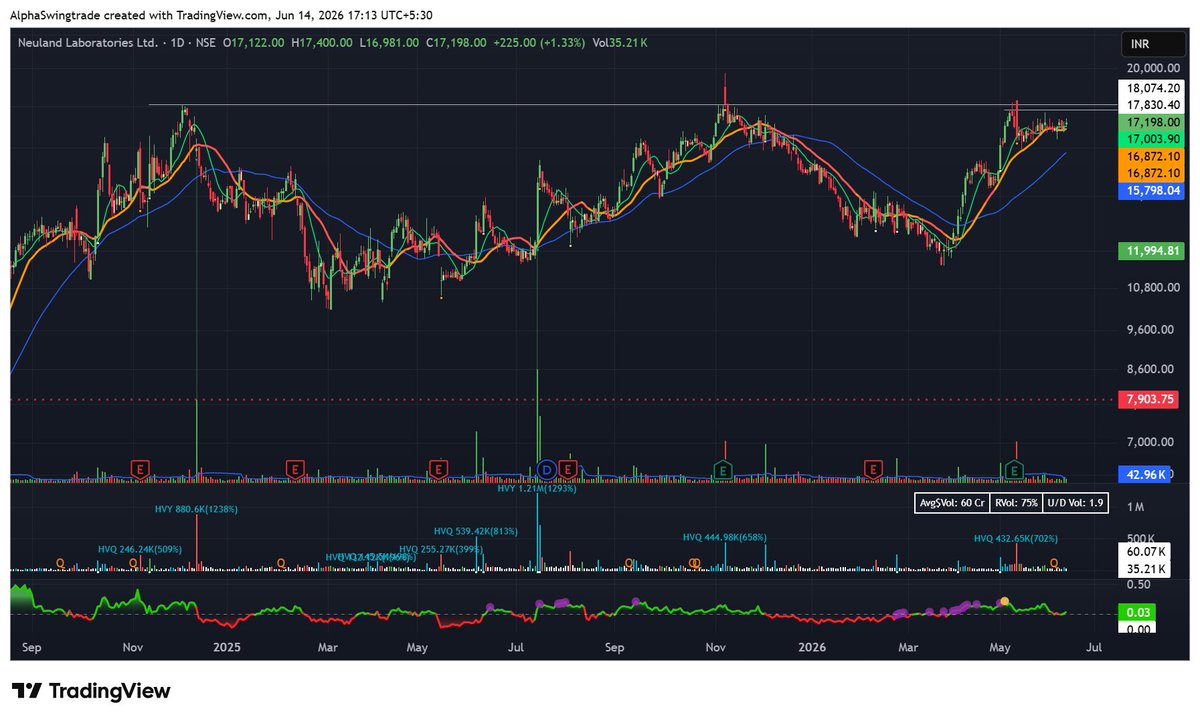Screen dimensions: 1200x721
Task: Click the 1D interval label in the header
Action: click(x=175, y=43)
